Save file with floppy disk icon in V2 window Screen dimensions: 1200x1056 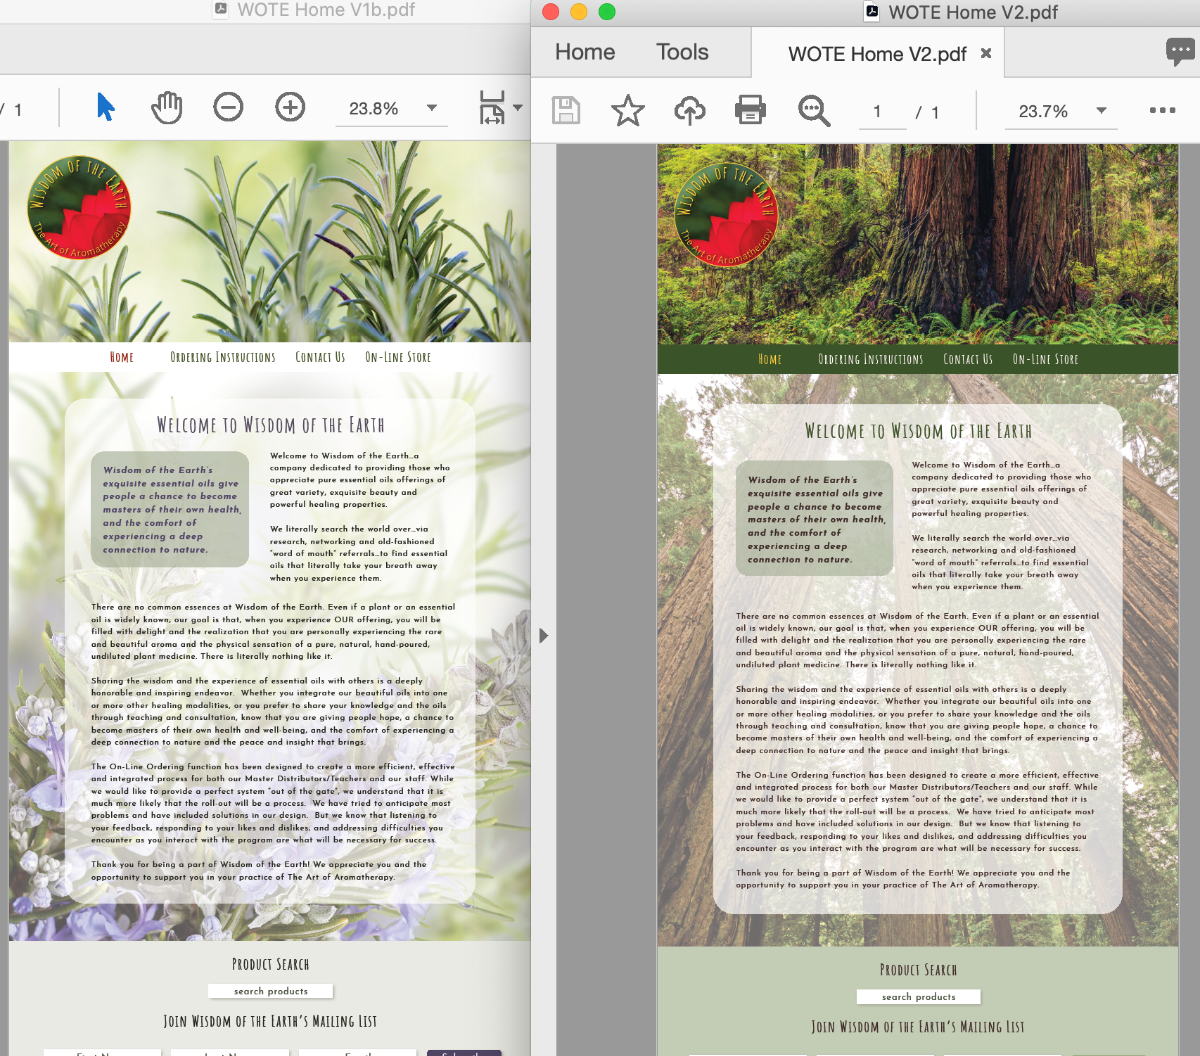pyautogui.click(x=566, y=110)
